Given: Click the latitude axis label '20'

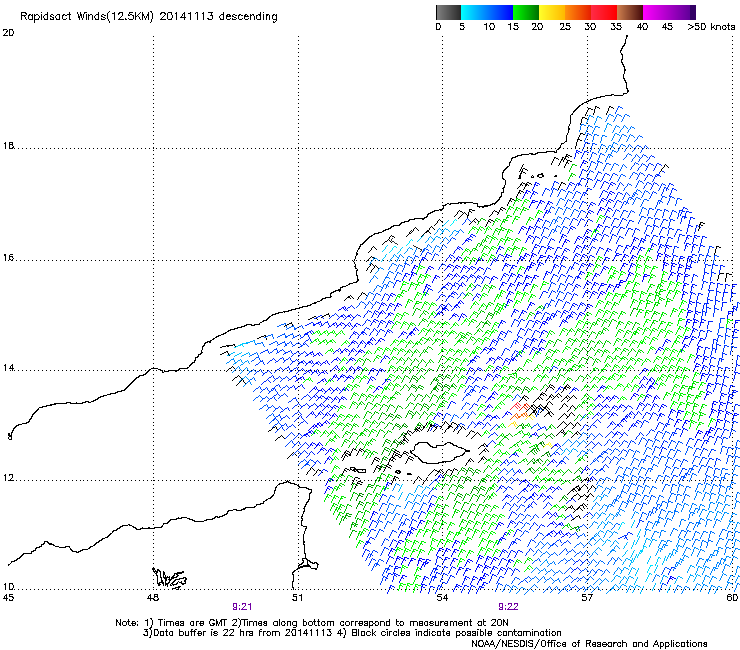Looking at the screenshot, I should tap(8, 33).
